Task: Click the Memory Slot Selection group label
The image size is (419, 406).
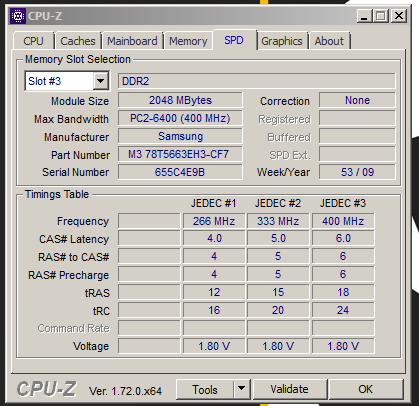Action: tap(78, 59)
